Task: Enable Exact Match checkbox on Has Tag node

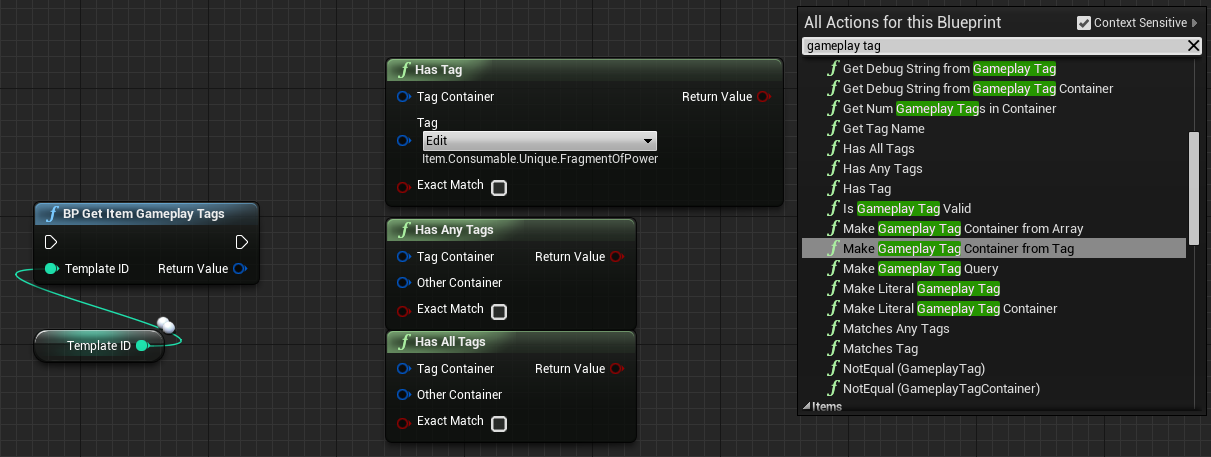Action: click(x=499, y=187)
